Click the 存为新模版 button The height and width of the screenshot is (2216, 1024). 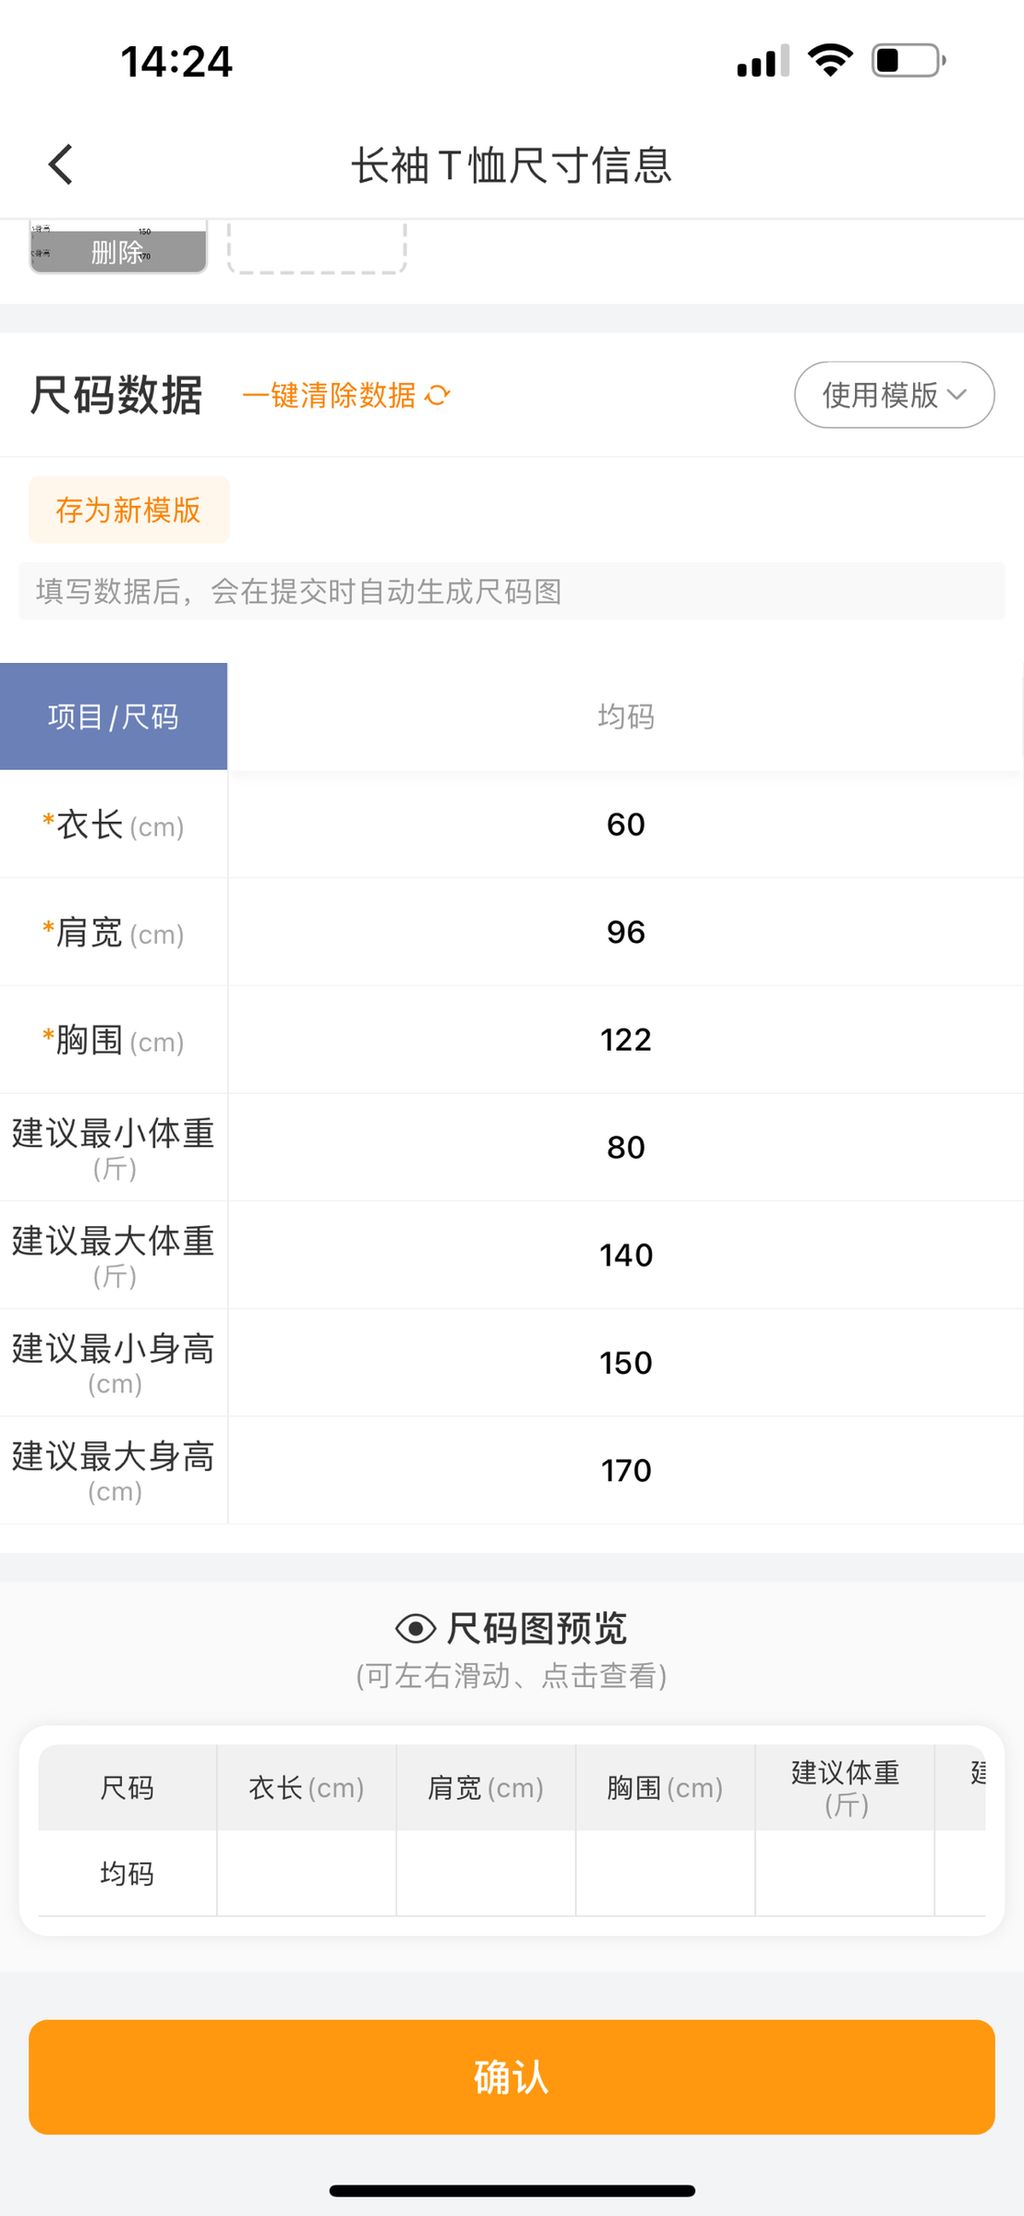pos(129,510)
